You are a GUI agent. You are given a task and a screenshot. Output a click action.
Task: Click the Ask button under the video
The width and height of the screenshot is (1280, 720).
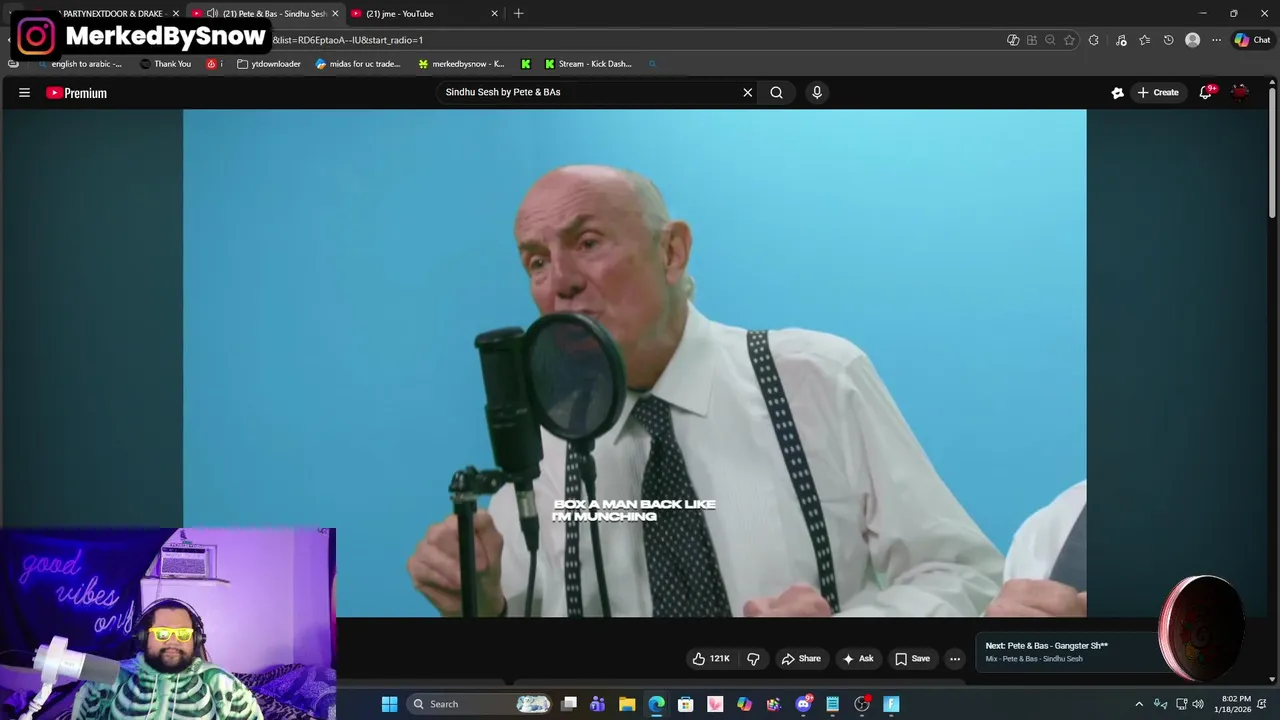(858, 658)
